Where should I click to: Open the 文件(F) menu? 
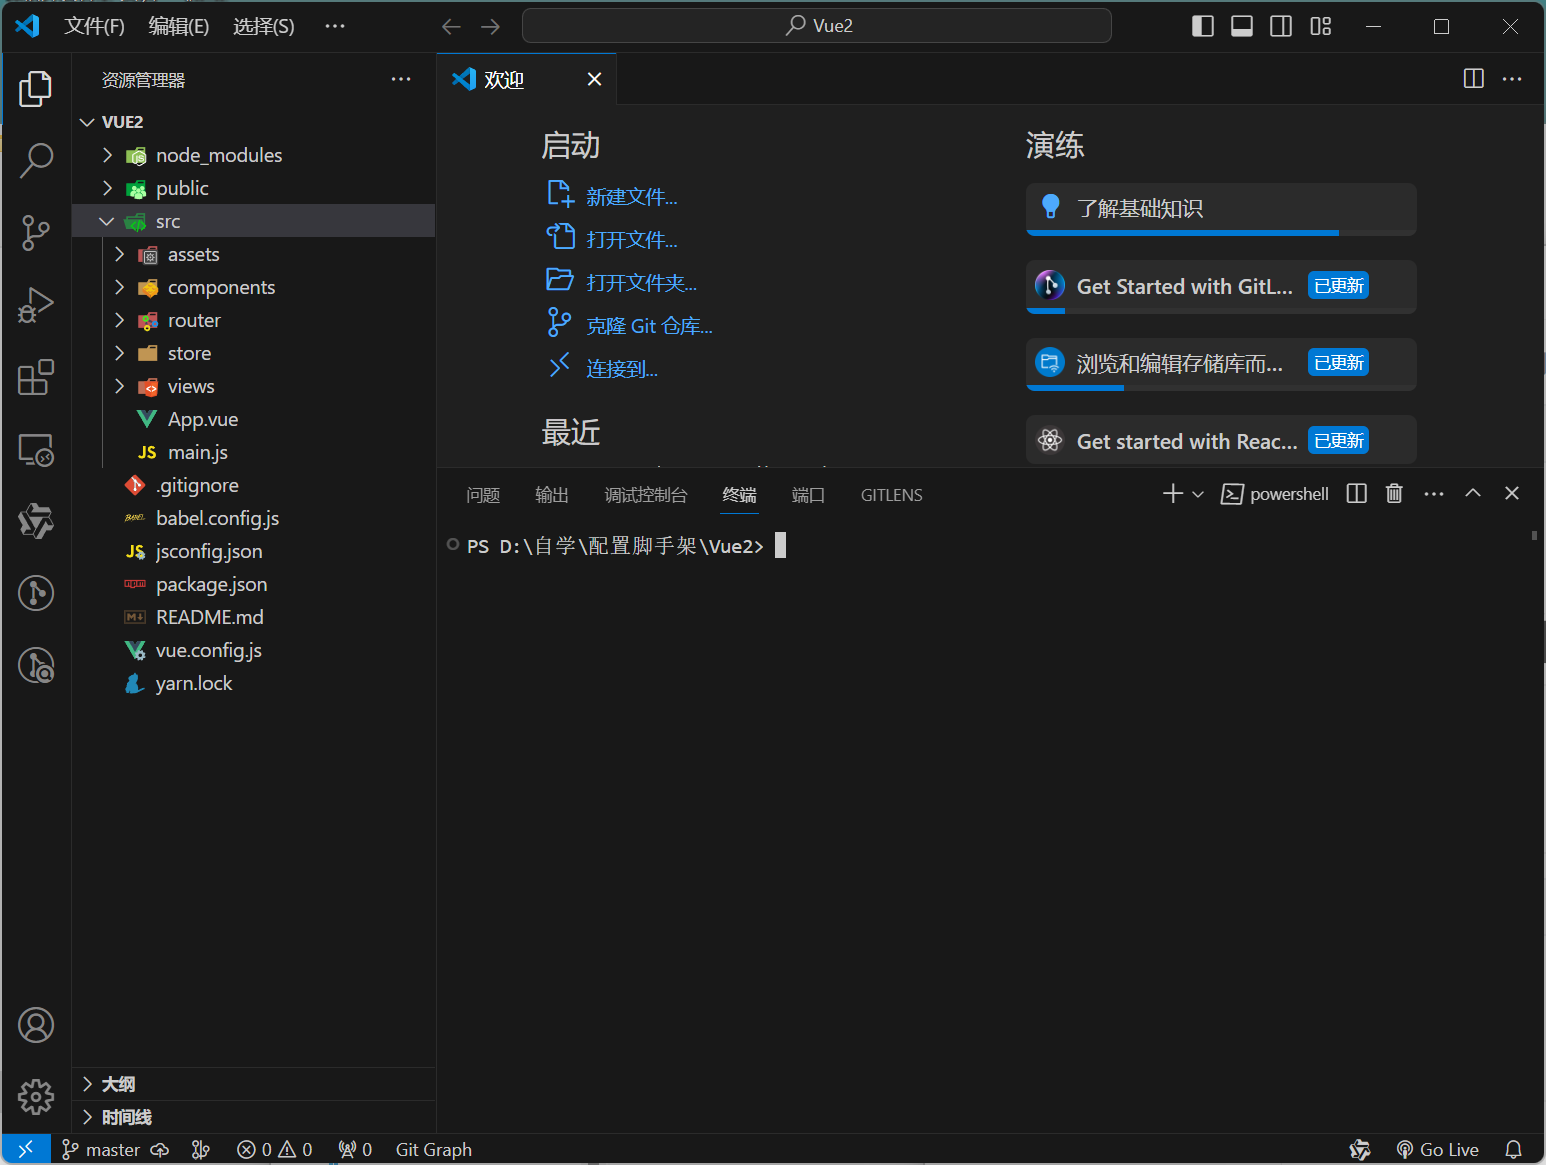pyautogui.click(x=94, y=26)
